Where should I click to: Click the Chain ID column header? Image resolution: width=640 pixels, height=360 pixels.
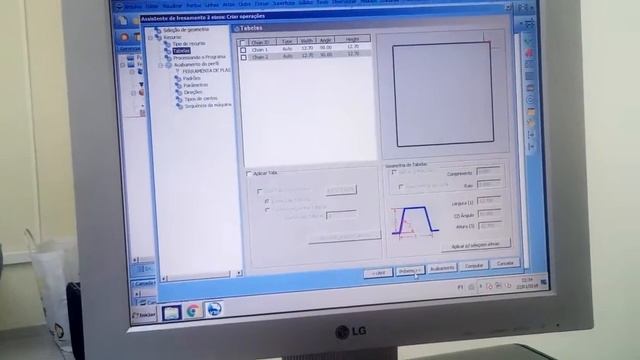coord(262,42)
